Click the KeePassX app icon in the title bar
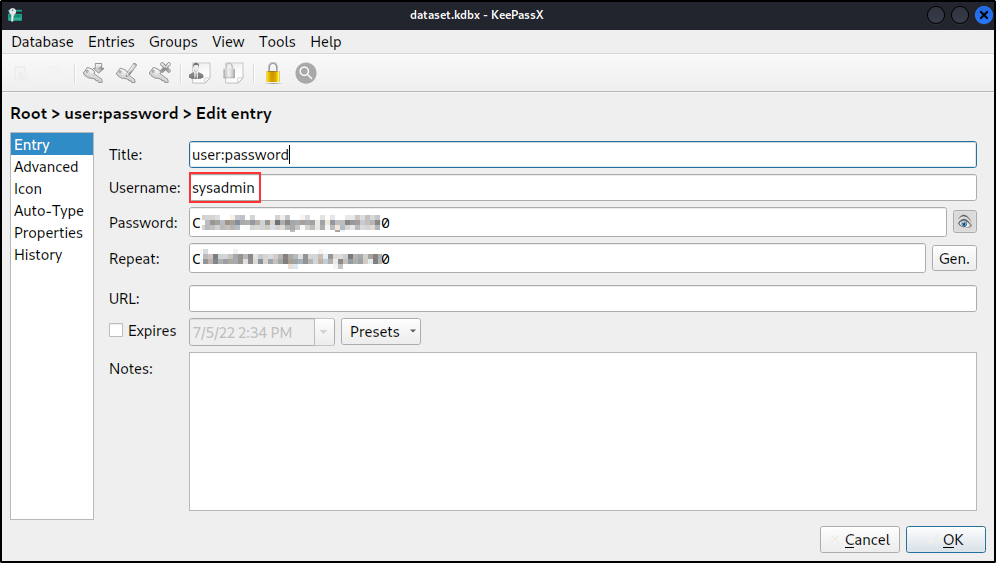 click(x=15, y=15)
